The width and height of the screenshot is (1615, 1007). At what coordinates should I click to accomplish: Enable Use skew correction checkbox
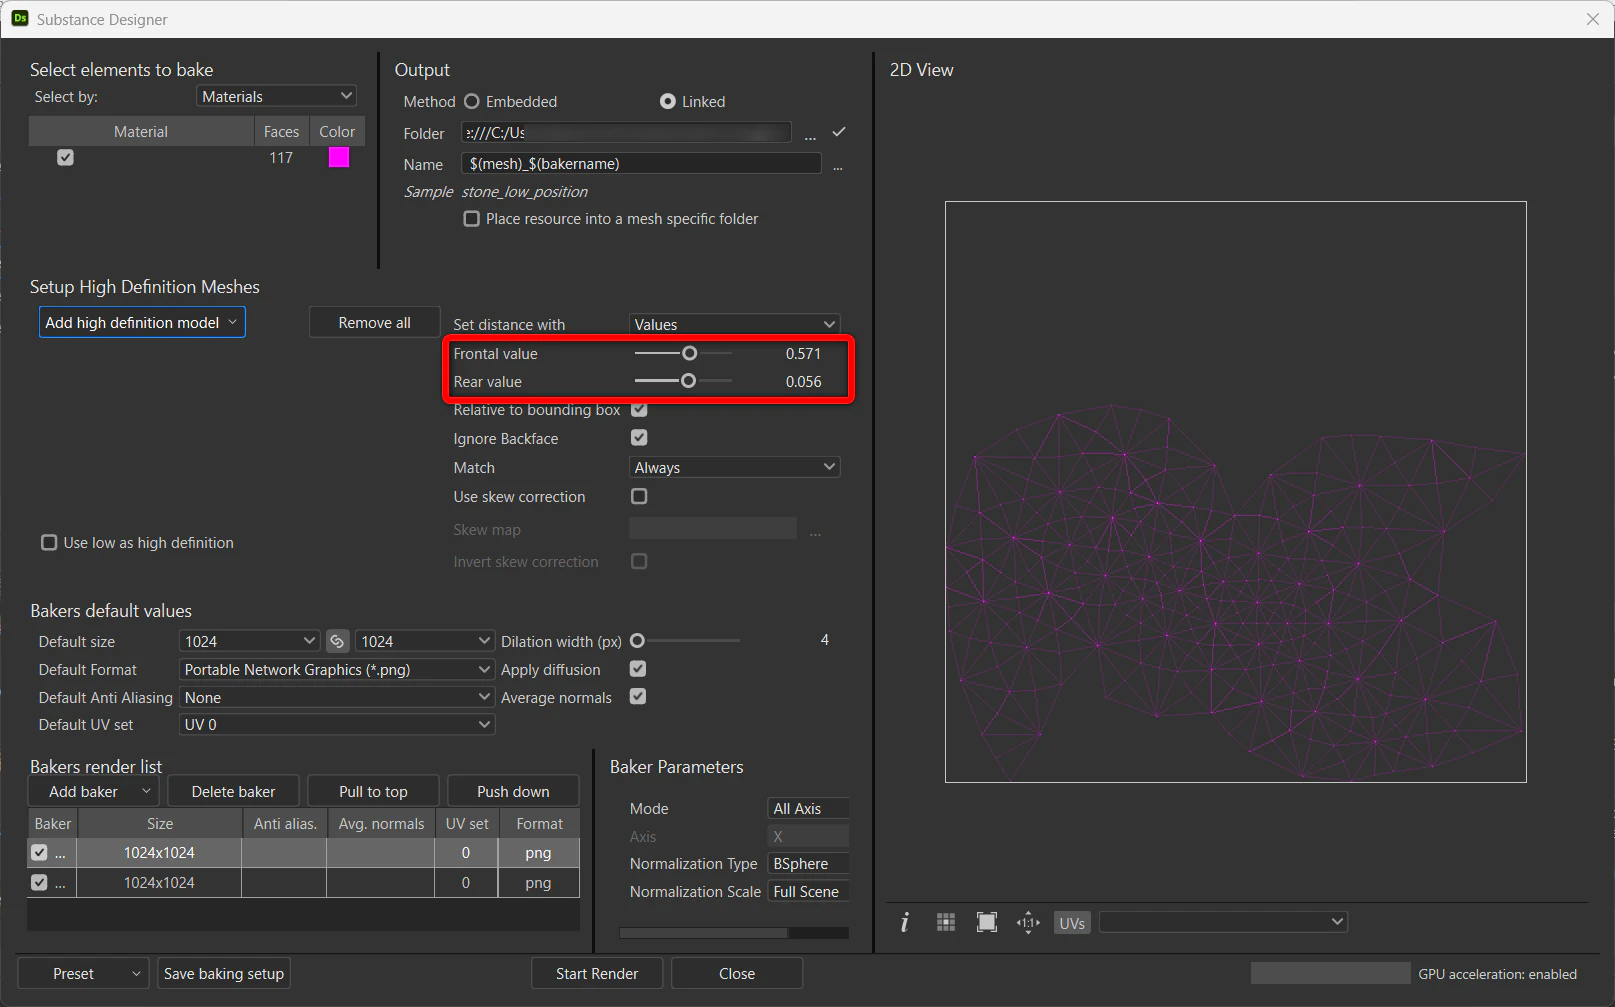coord(640,496)
